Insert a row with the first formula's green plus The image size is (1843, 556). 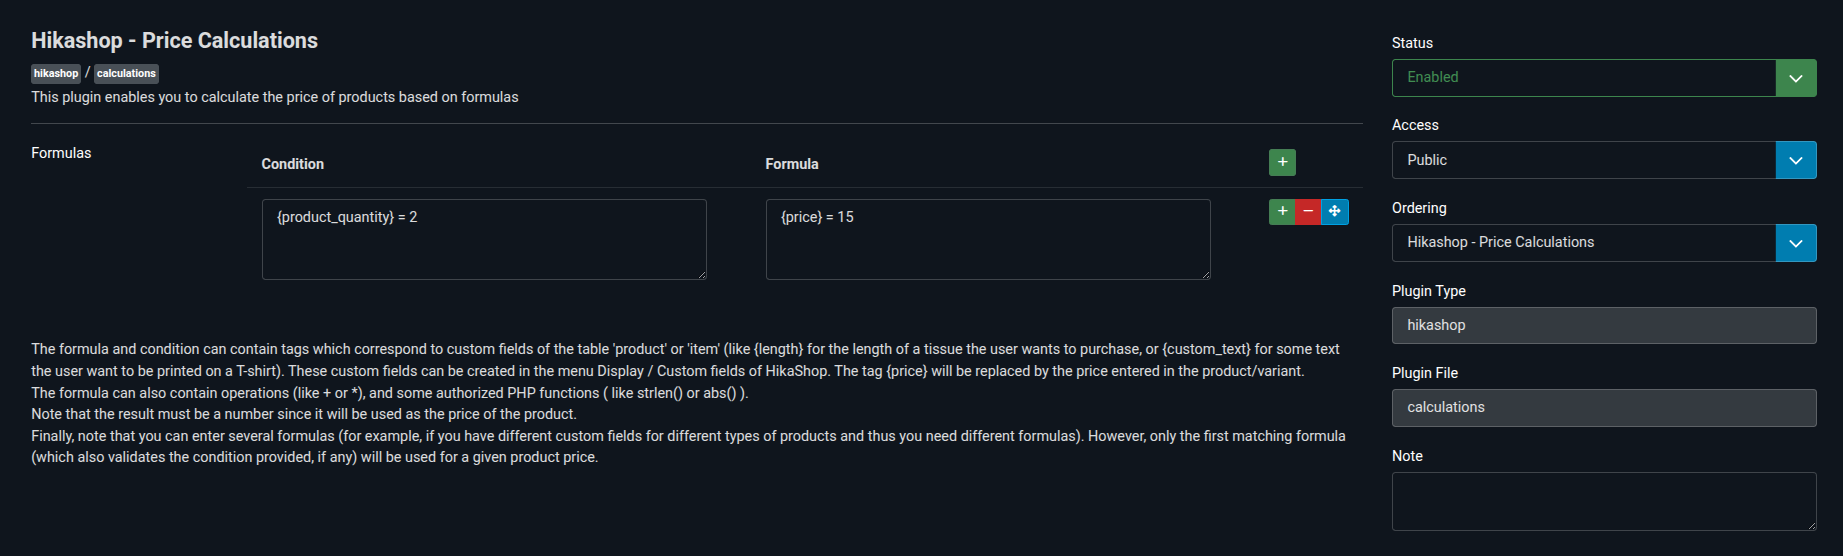click(1282, 212)
